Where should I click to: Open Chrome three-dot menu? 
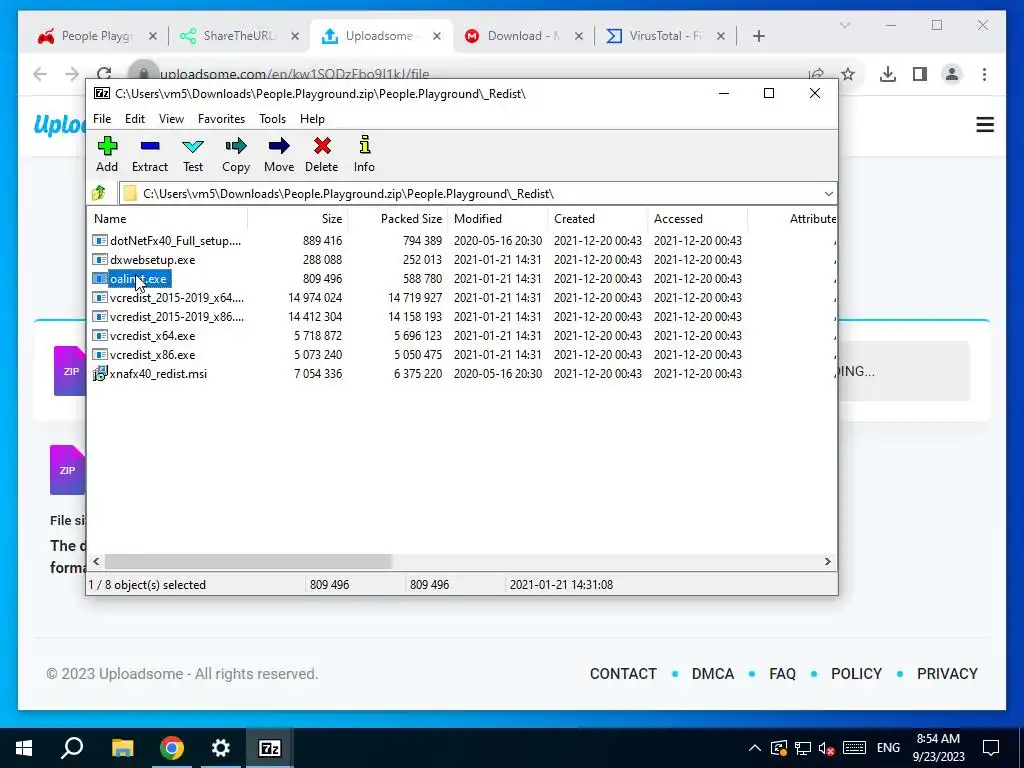click(x=984, y=74)
